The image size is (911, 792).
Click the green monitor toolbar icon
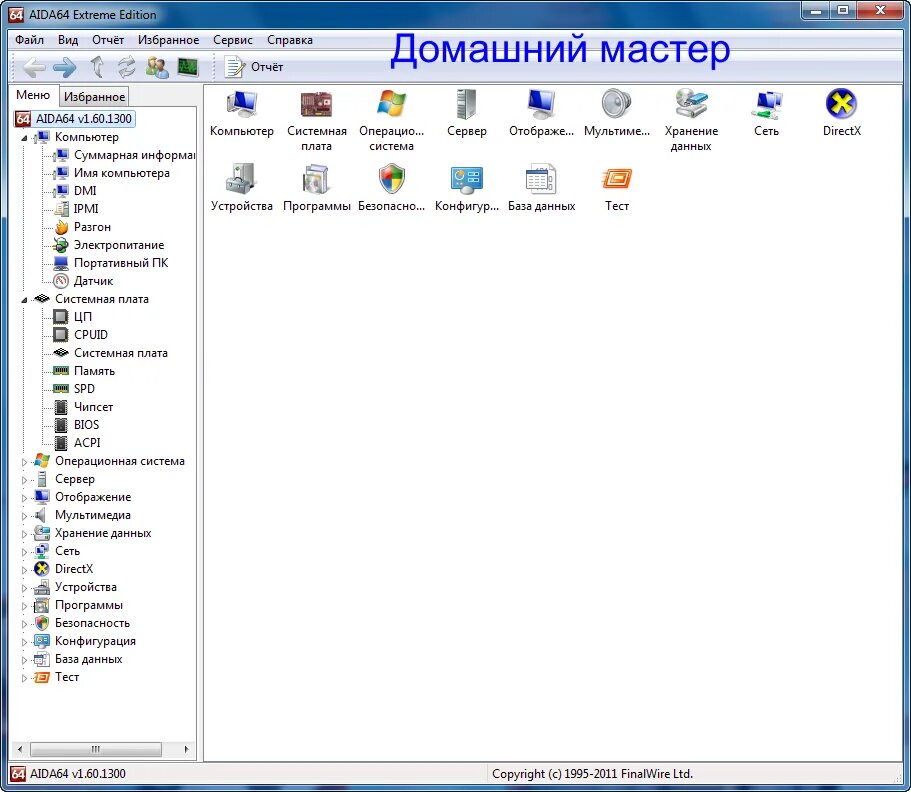pyautogui.click(x=187, y=67)
